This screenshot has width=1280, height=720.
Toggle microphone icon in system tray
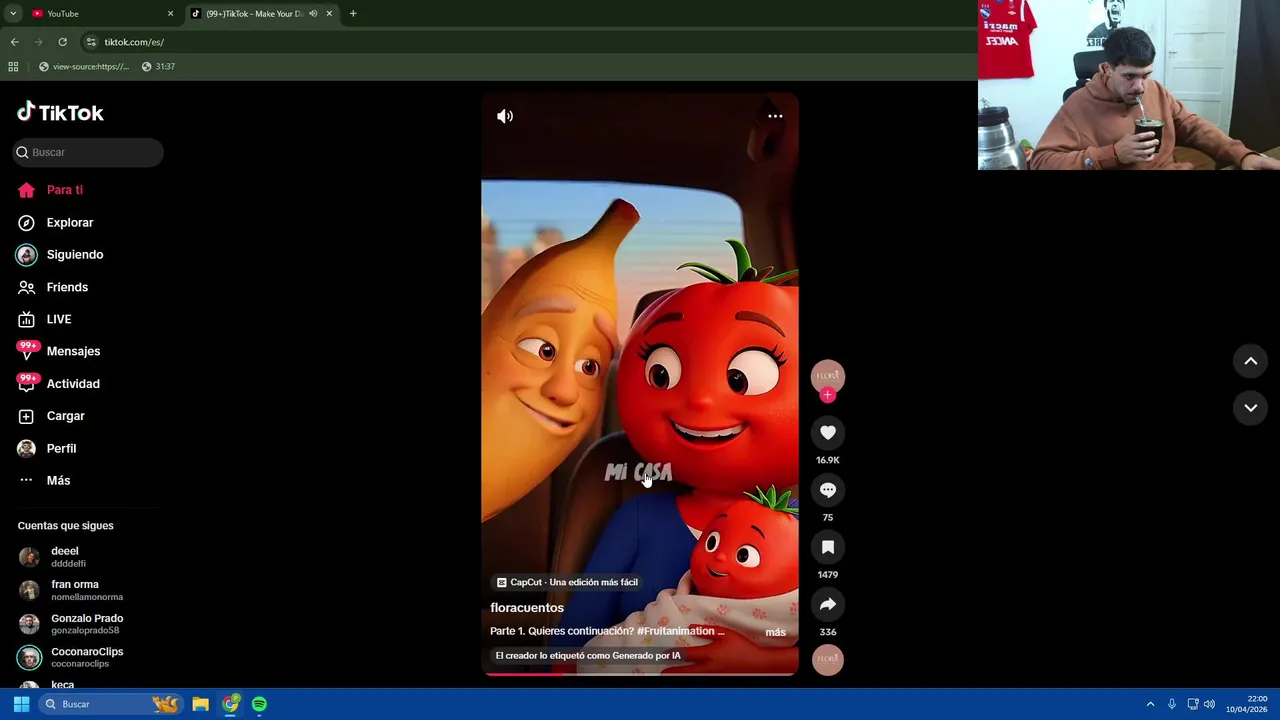pos(1172,704)
